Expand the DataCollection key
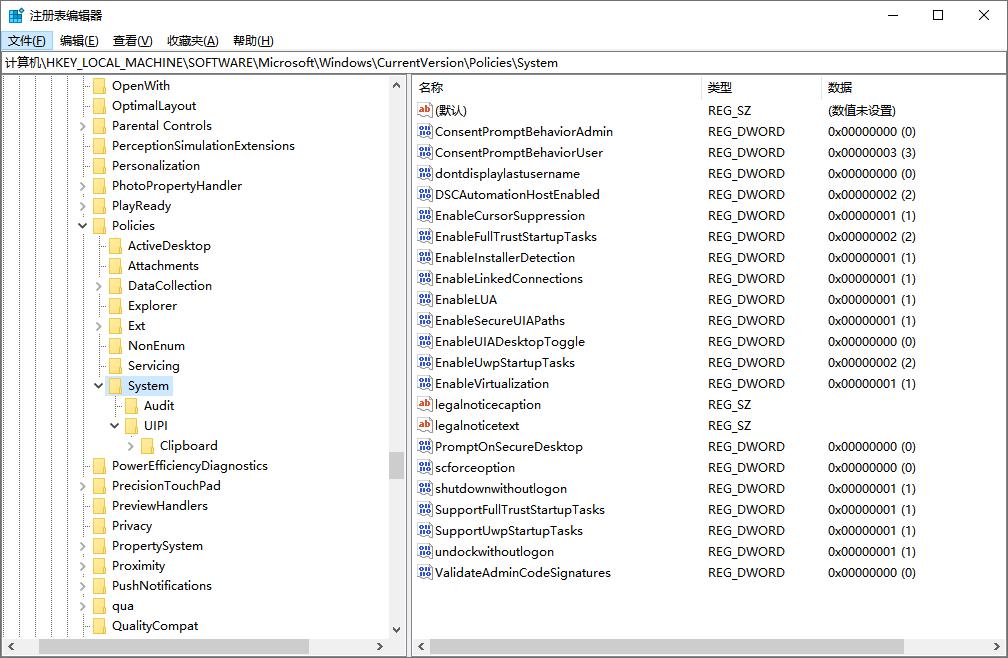 coord(99,286)
